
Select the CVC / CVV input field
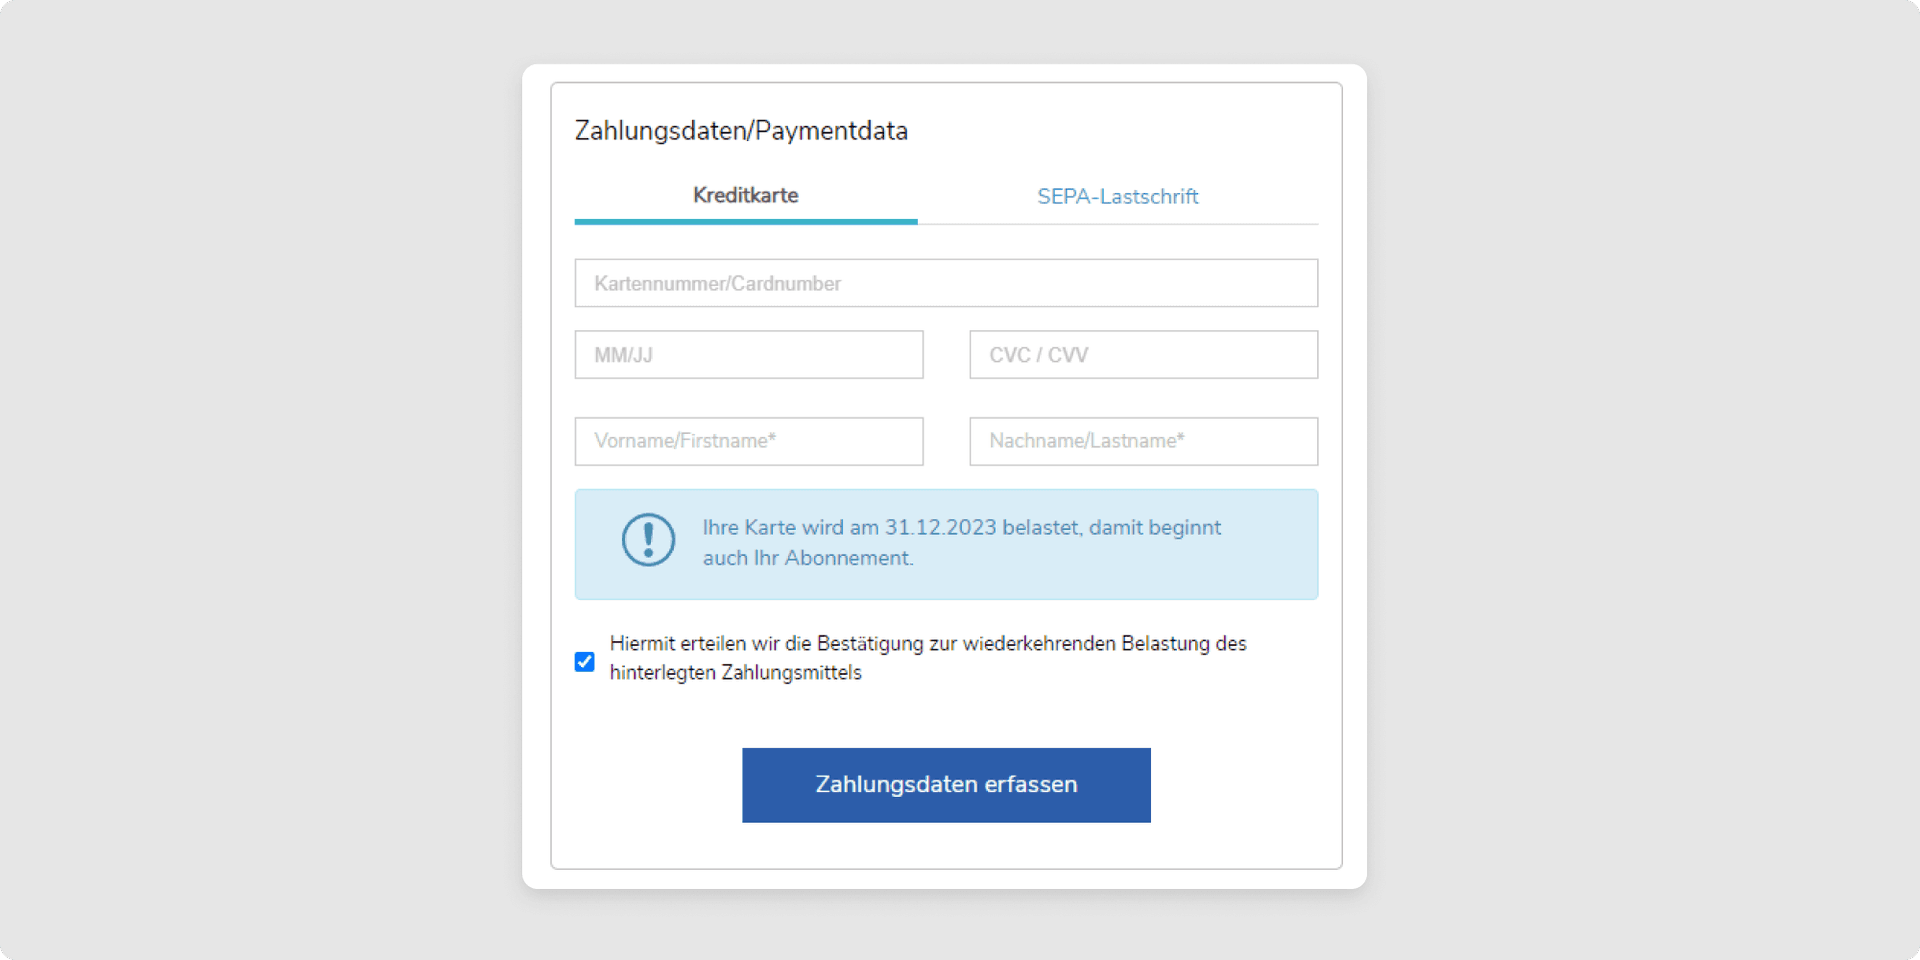(1143, 355)
